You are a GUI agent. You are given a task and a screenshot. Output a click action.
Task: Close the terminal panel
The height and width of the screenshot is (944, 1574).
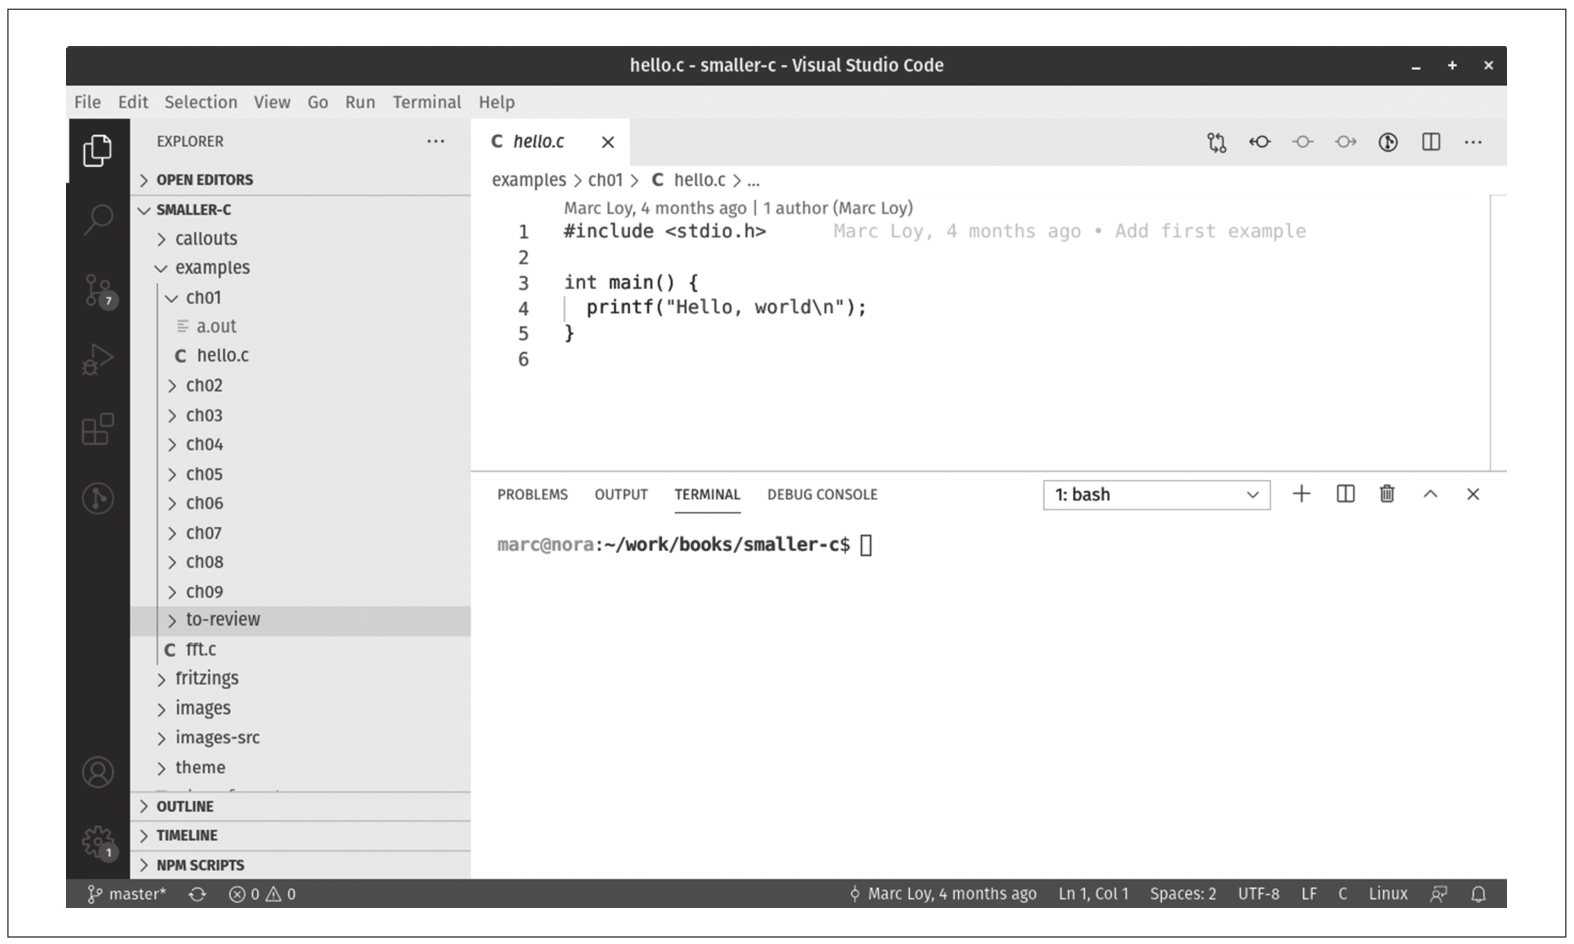point(1473,494)
